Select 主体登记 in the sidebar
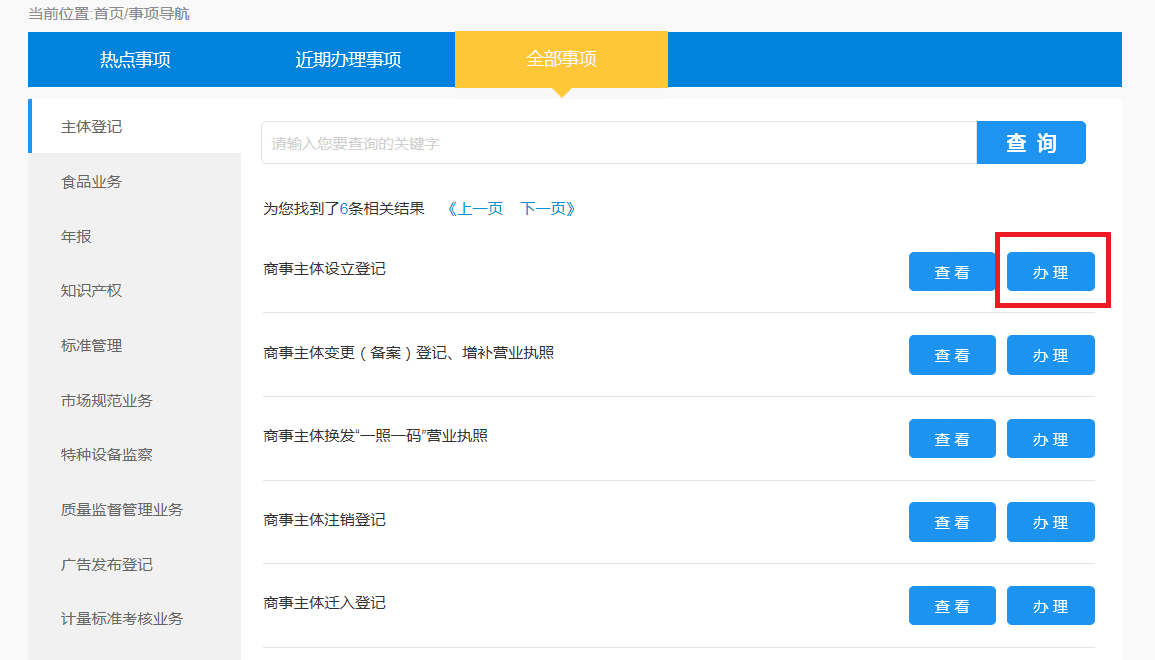 coord(92,127)
